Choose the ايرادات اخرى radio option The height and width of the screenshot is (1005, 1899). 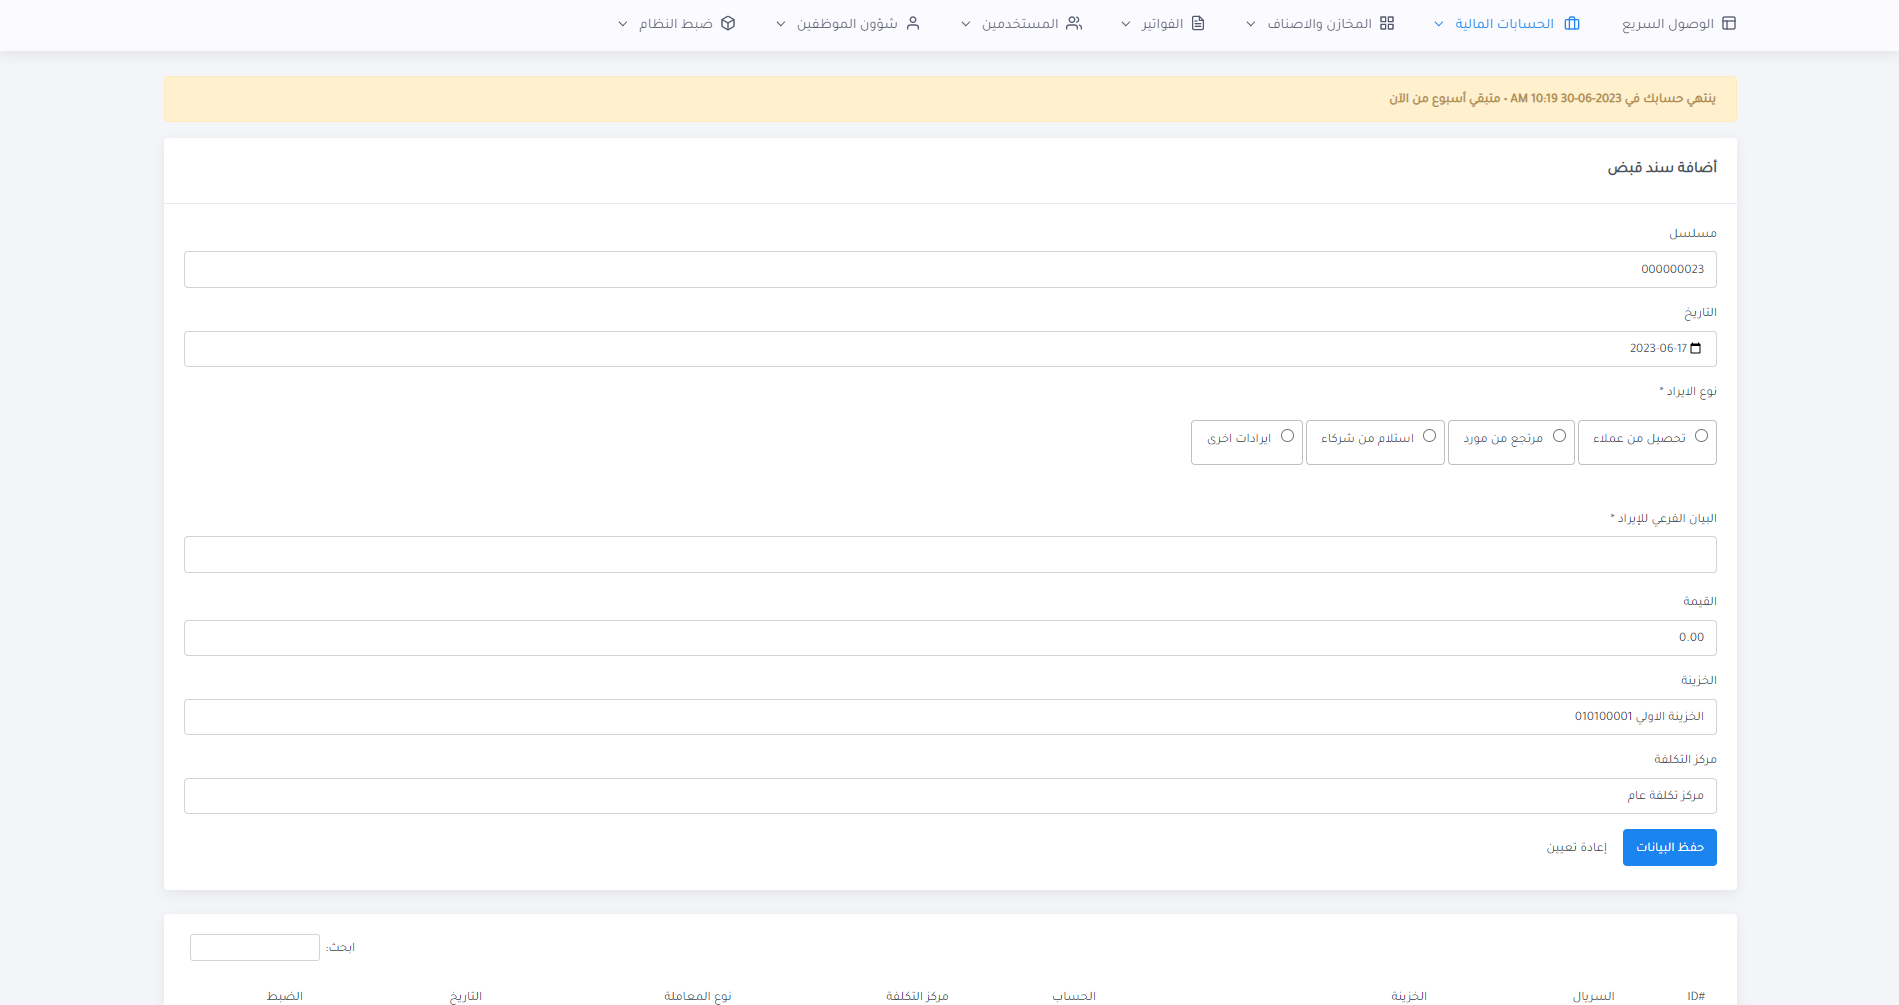tap(1287, 436)
